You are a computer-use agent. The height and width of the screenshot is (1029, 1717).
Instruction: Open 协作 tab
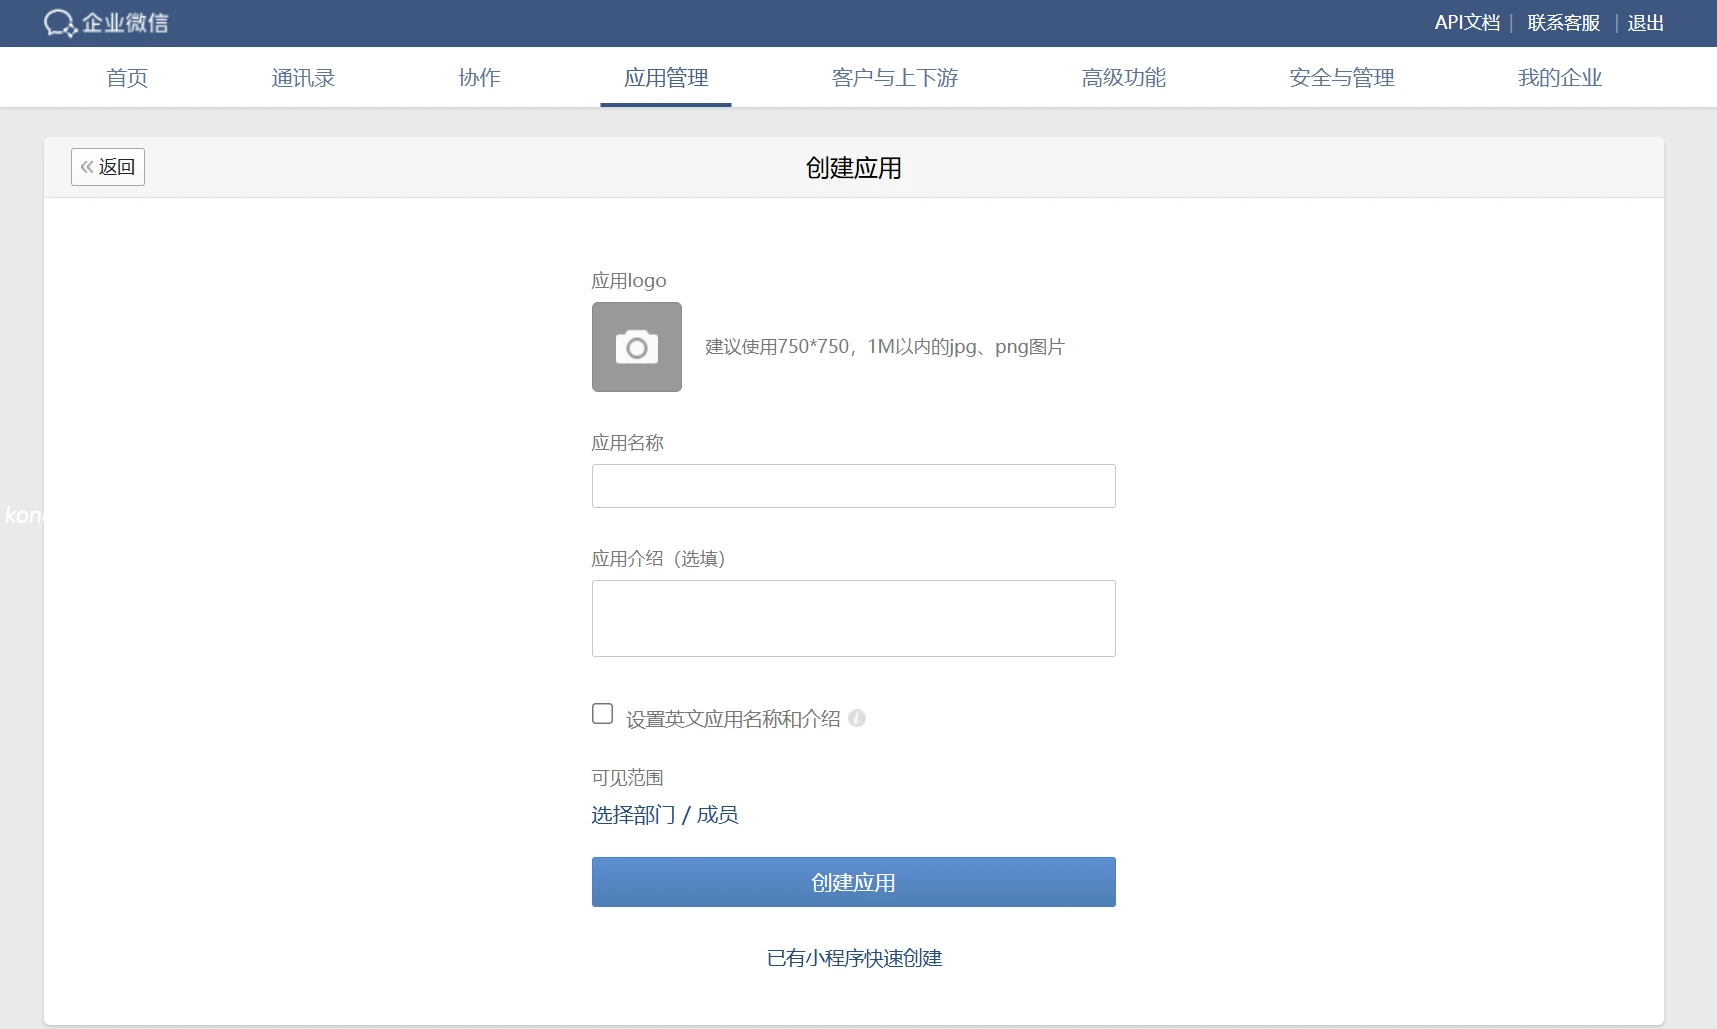(x=479, y=78)
